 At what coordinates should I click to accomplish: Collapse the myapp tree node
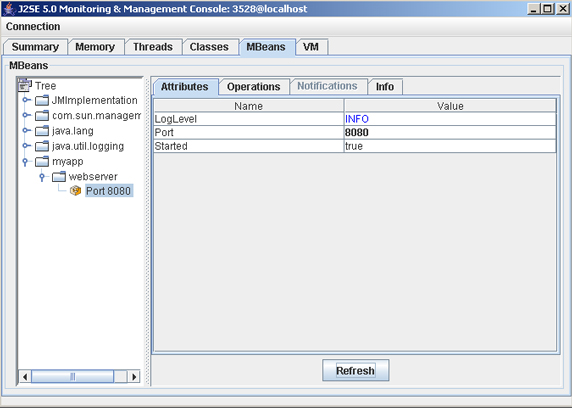pyautogui.click(x=25, y=161)
